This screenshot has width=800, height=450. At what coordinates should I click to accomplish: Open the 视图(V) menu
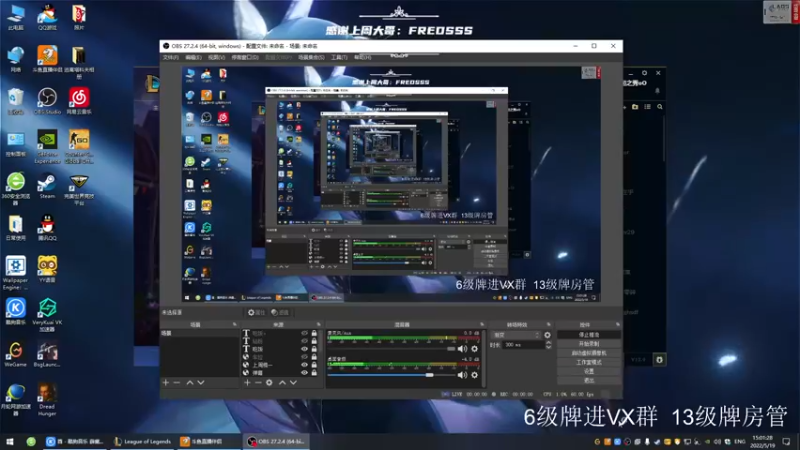coord(216,57)
